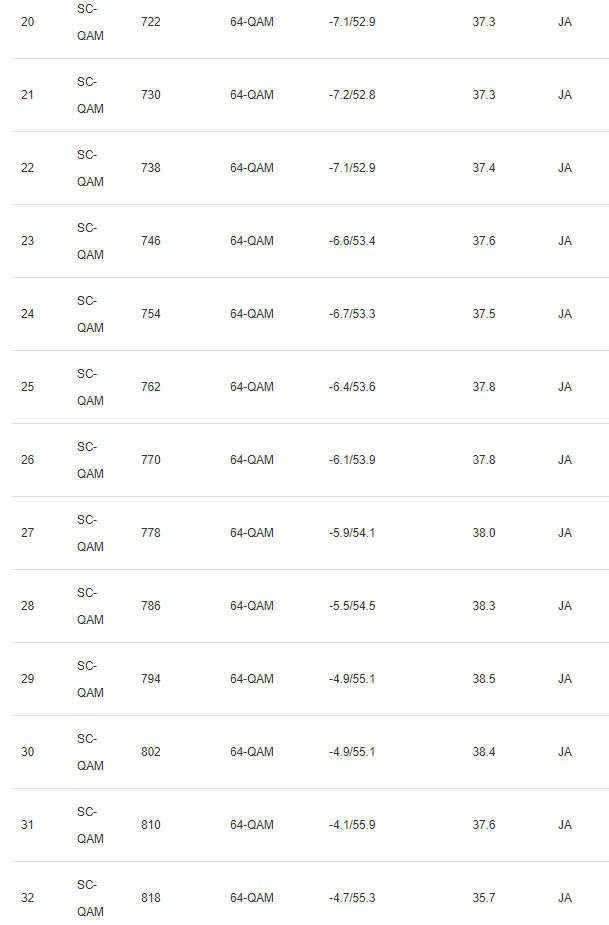Select frequency 794 cell
Viewport: 609px width, 925px height.
pos(151,679)
